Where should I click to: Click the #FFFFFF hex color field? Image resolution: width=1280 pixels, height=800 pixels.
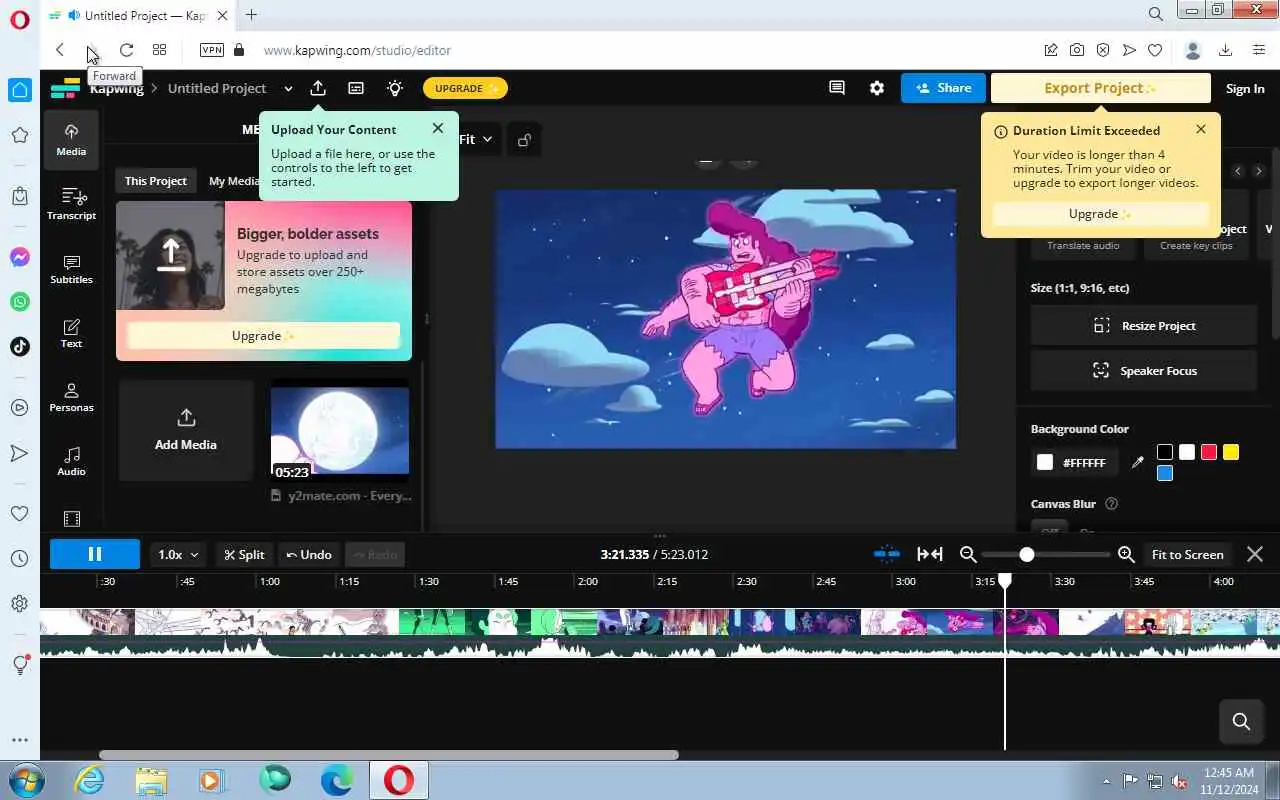click(x=1084, y=463)
